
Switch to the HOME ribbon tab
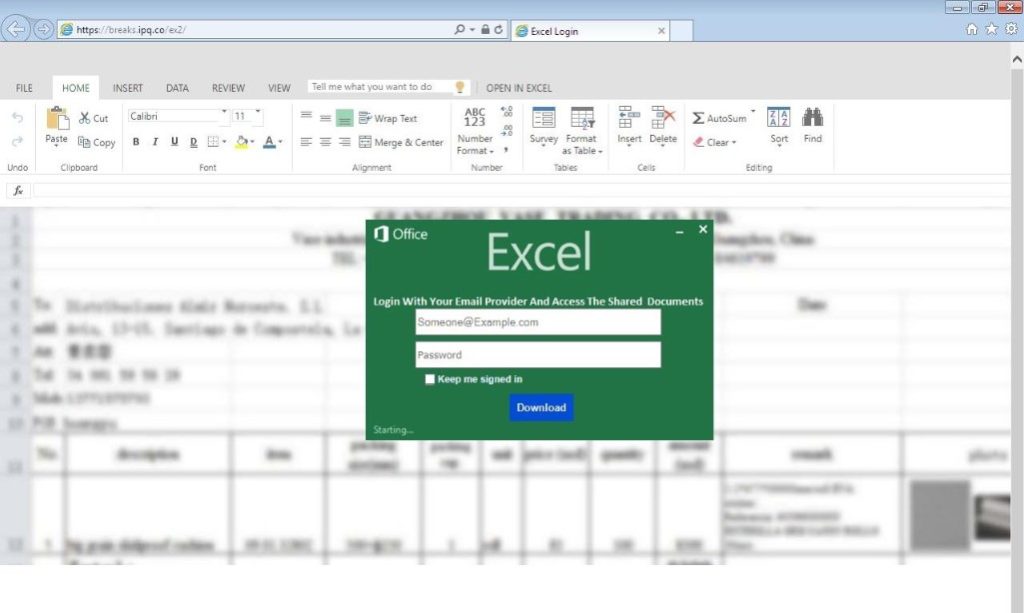[76, 87]
